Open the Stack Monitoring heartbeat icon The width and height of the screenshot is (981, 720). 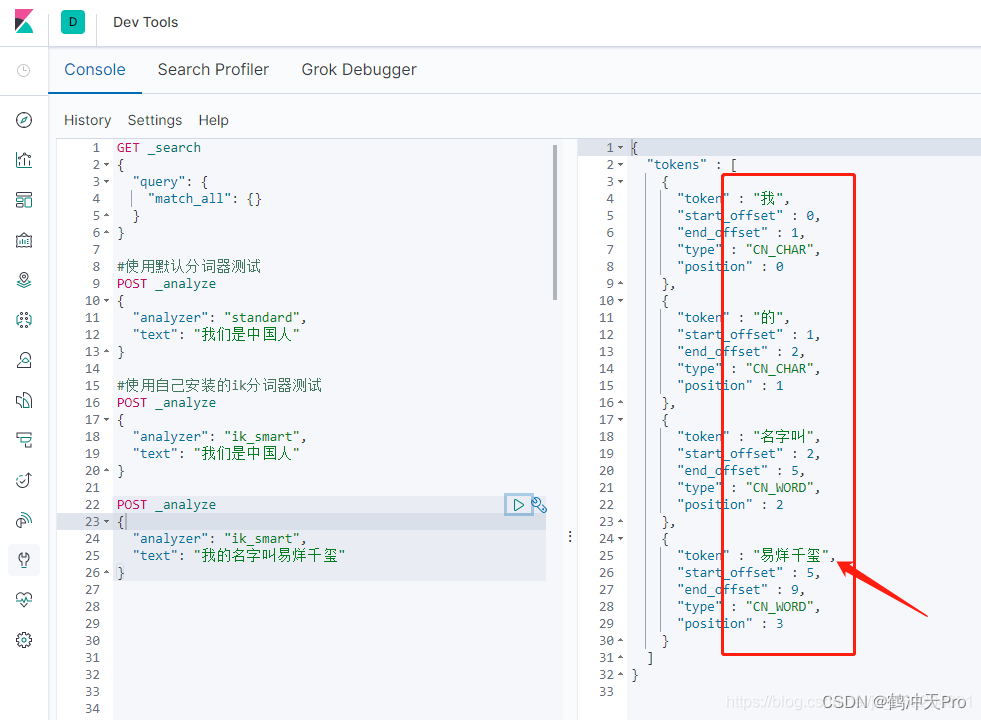pyautogui.click(x=24, y=600)
